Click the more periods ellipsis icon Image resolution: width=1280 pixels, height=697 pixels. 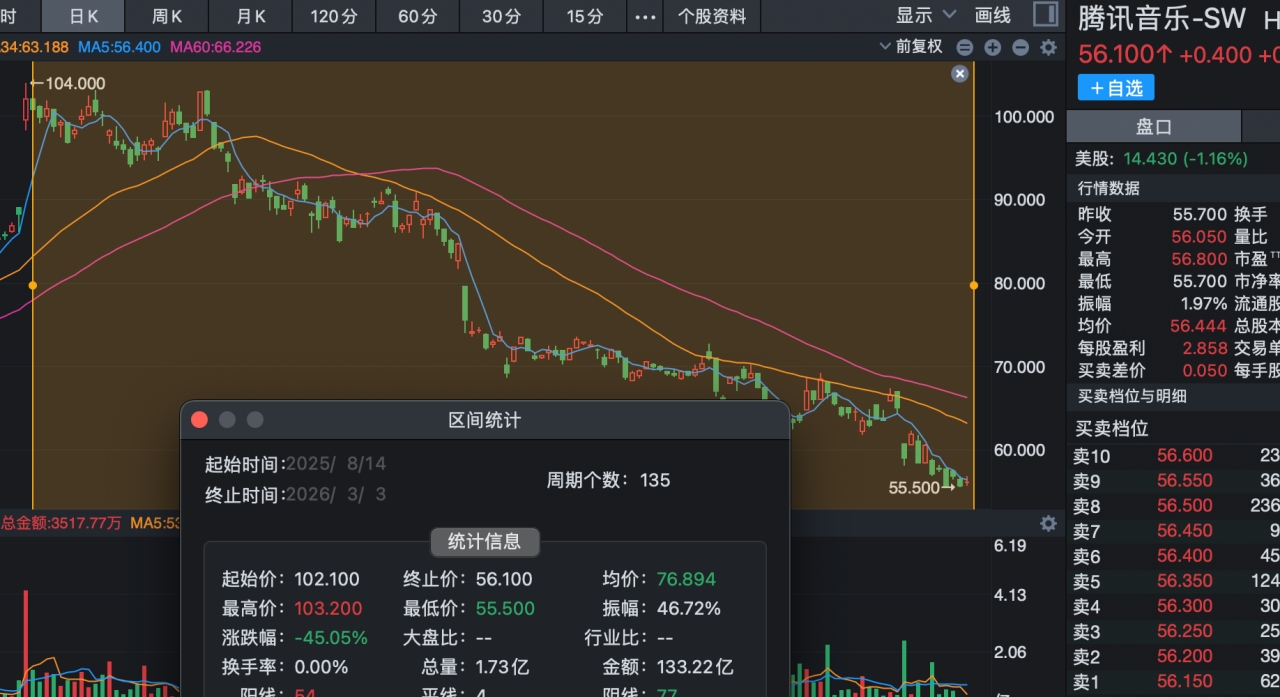pyautogui.click(x=647, y=16)
